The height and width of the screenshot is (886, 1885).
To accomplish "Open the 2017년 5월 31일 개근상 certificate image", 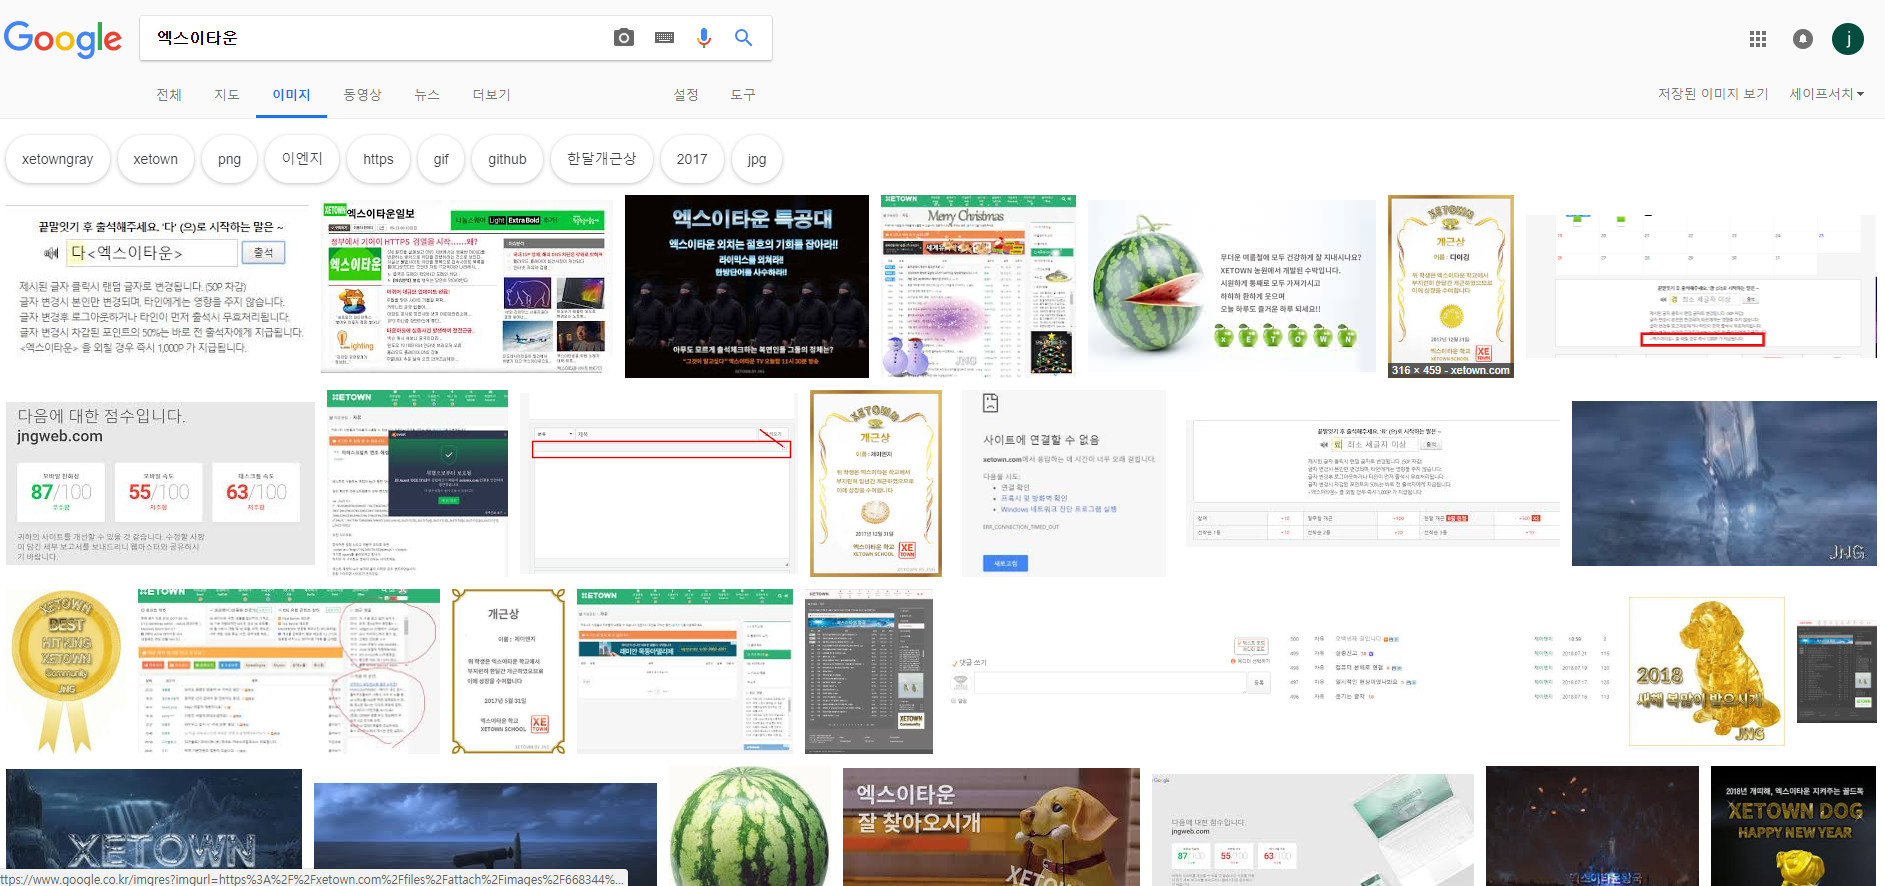I will coord(509,671).
